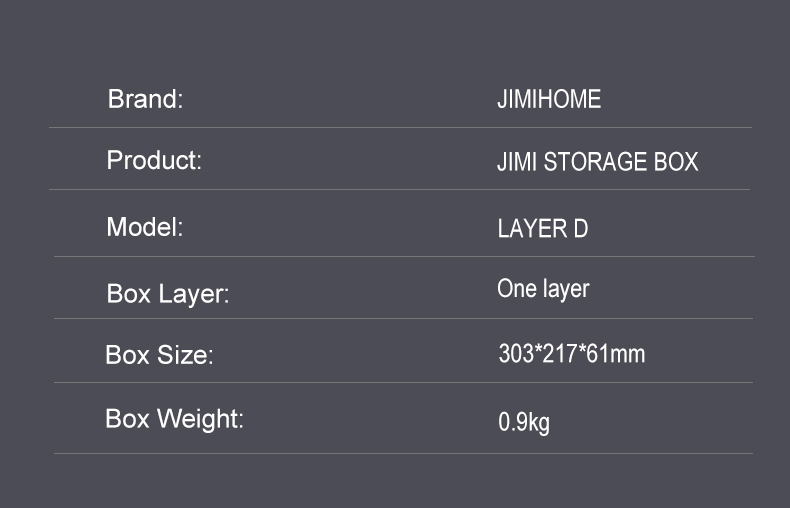
Task: Click the divider line below Product row
Action: [400, 189]
